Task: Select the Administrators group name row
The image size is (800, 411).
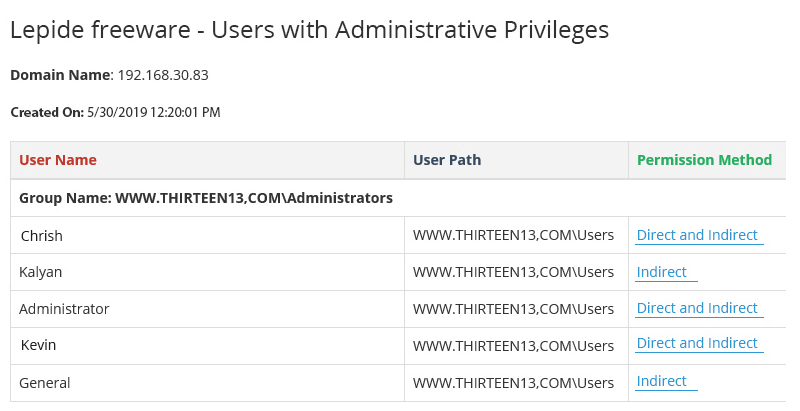Action: [x=398, y=198]
